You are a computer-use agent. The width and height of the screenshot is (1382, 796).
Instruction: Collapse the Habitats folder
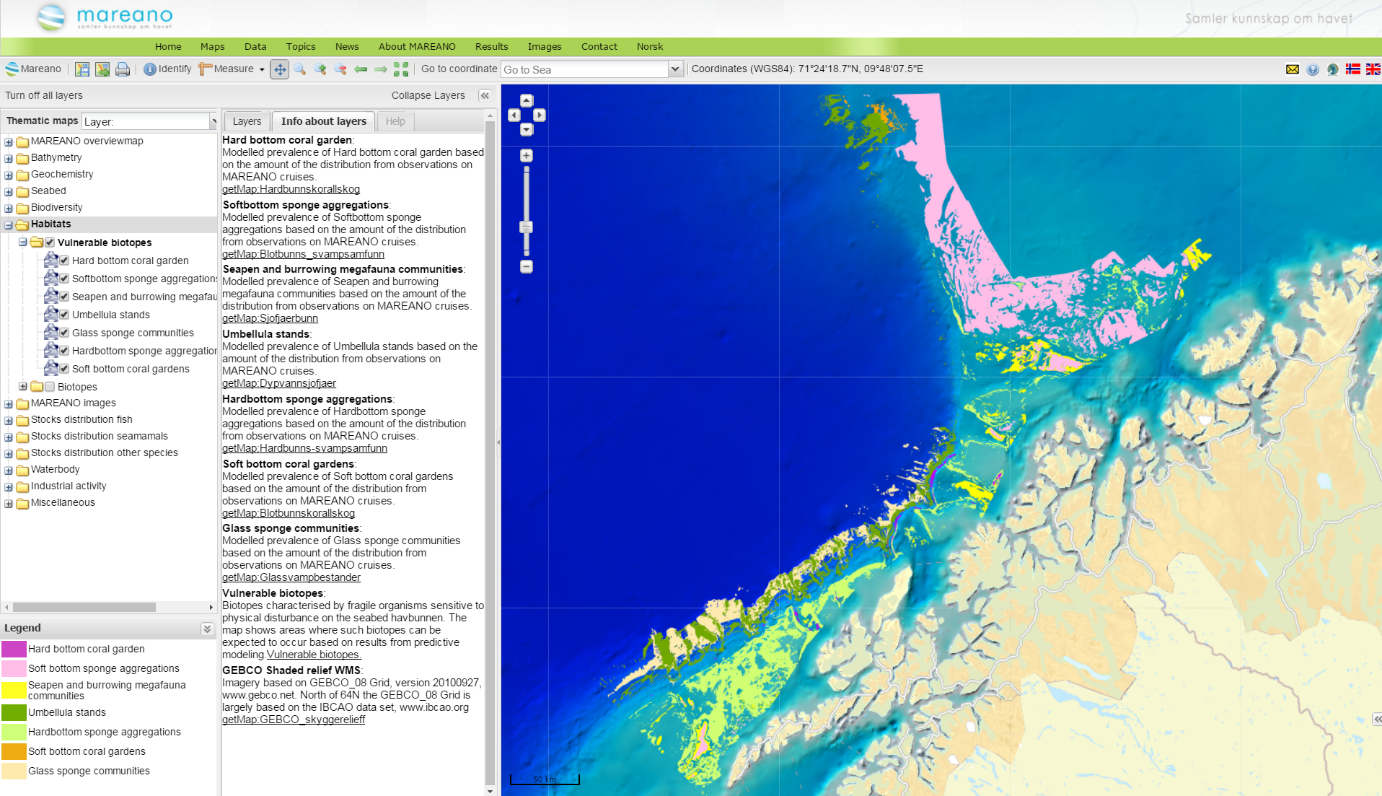[x=9, y=225]
